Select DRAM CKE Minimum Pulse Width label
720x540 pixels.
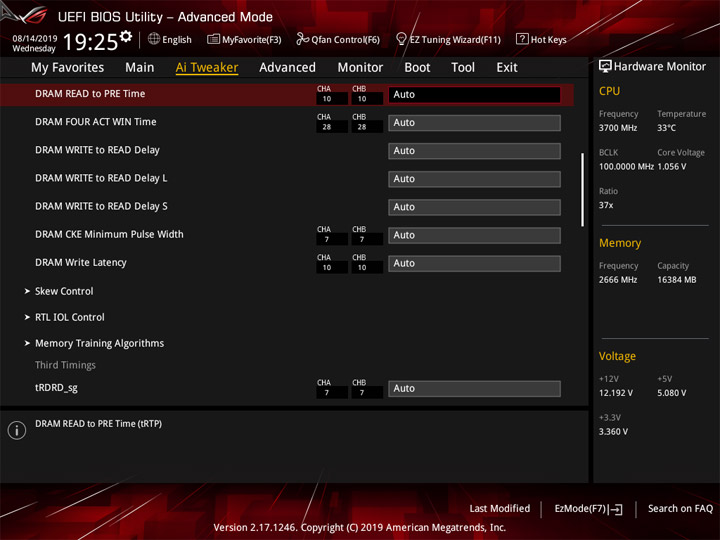pyautogui.click(x=109, y=234)
